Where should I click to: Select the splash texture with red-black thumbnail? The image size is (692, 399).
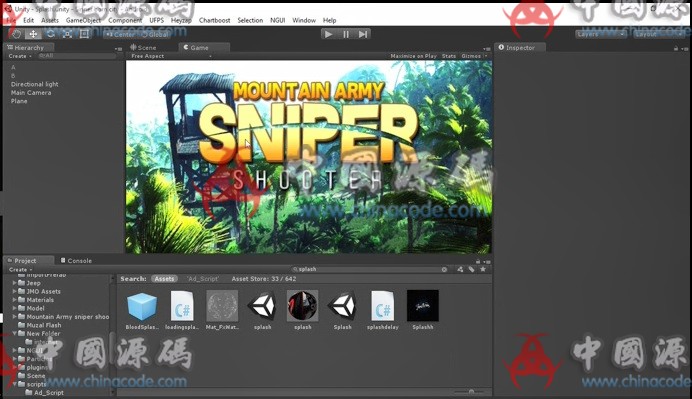pyautogui.click(x=302, y=306)
